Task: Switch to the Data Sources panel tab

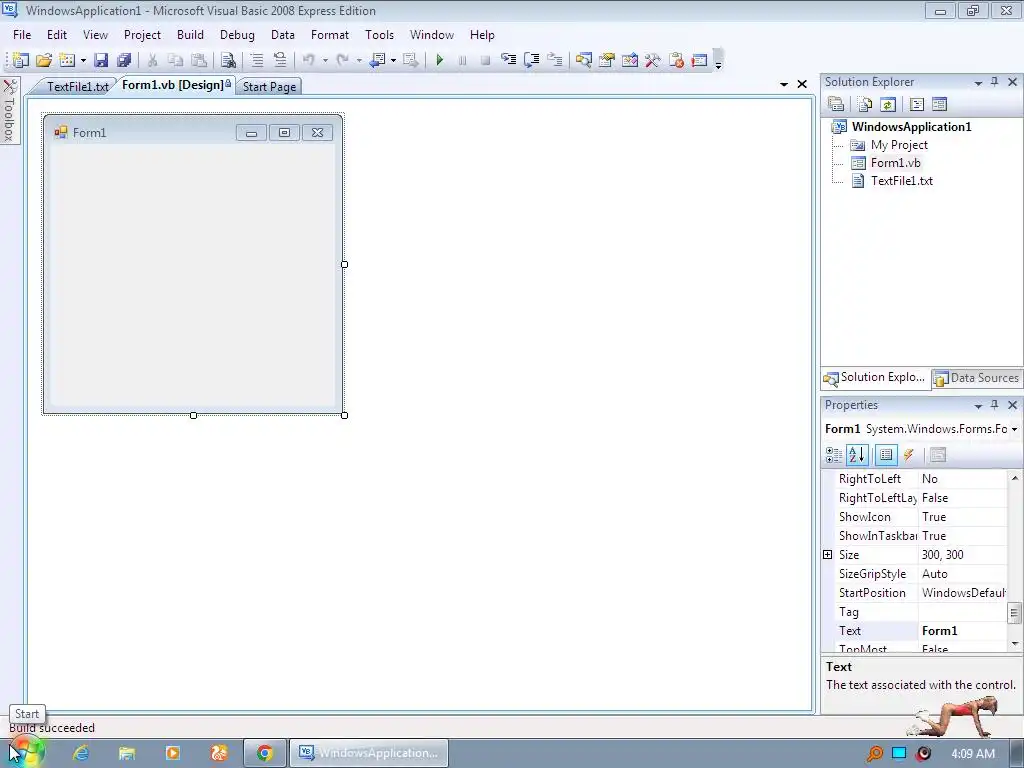Action: pos(978,377)
